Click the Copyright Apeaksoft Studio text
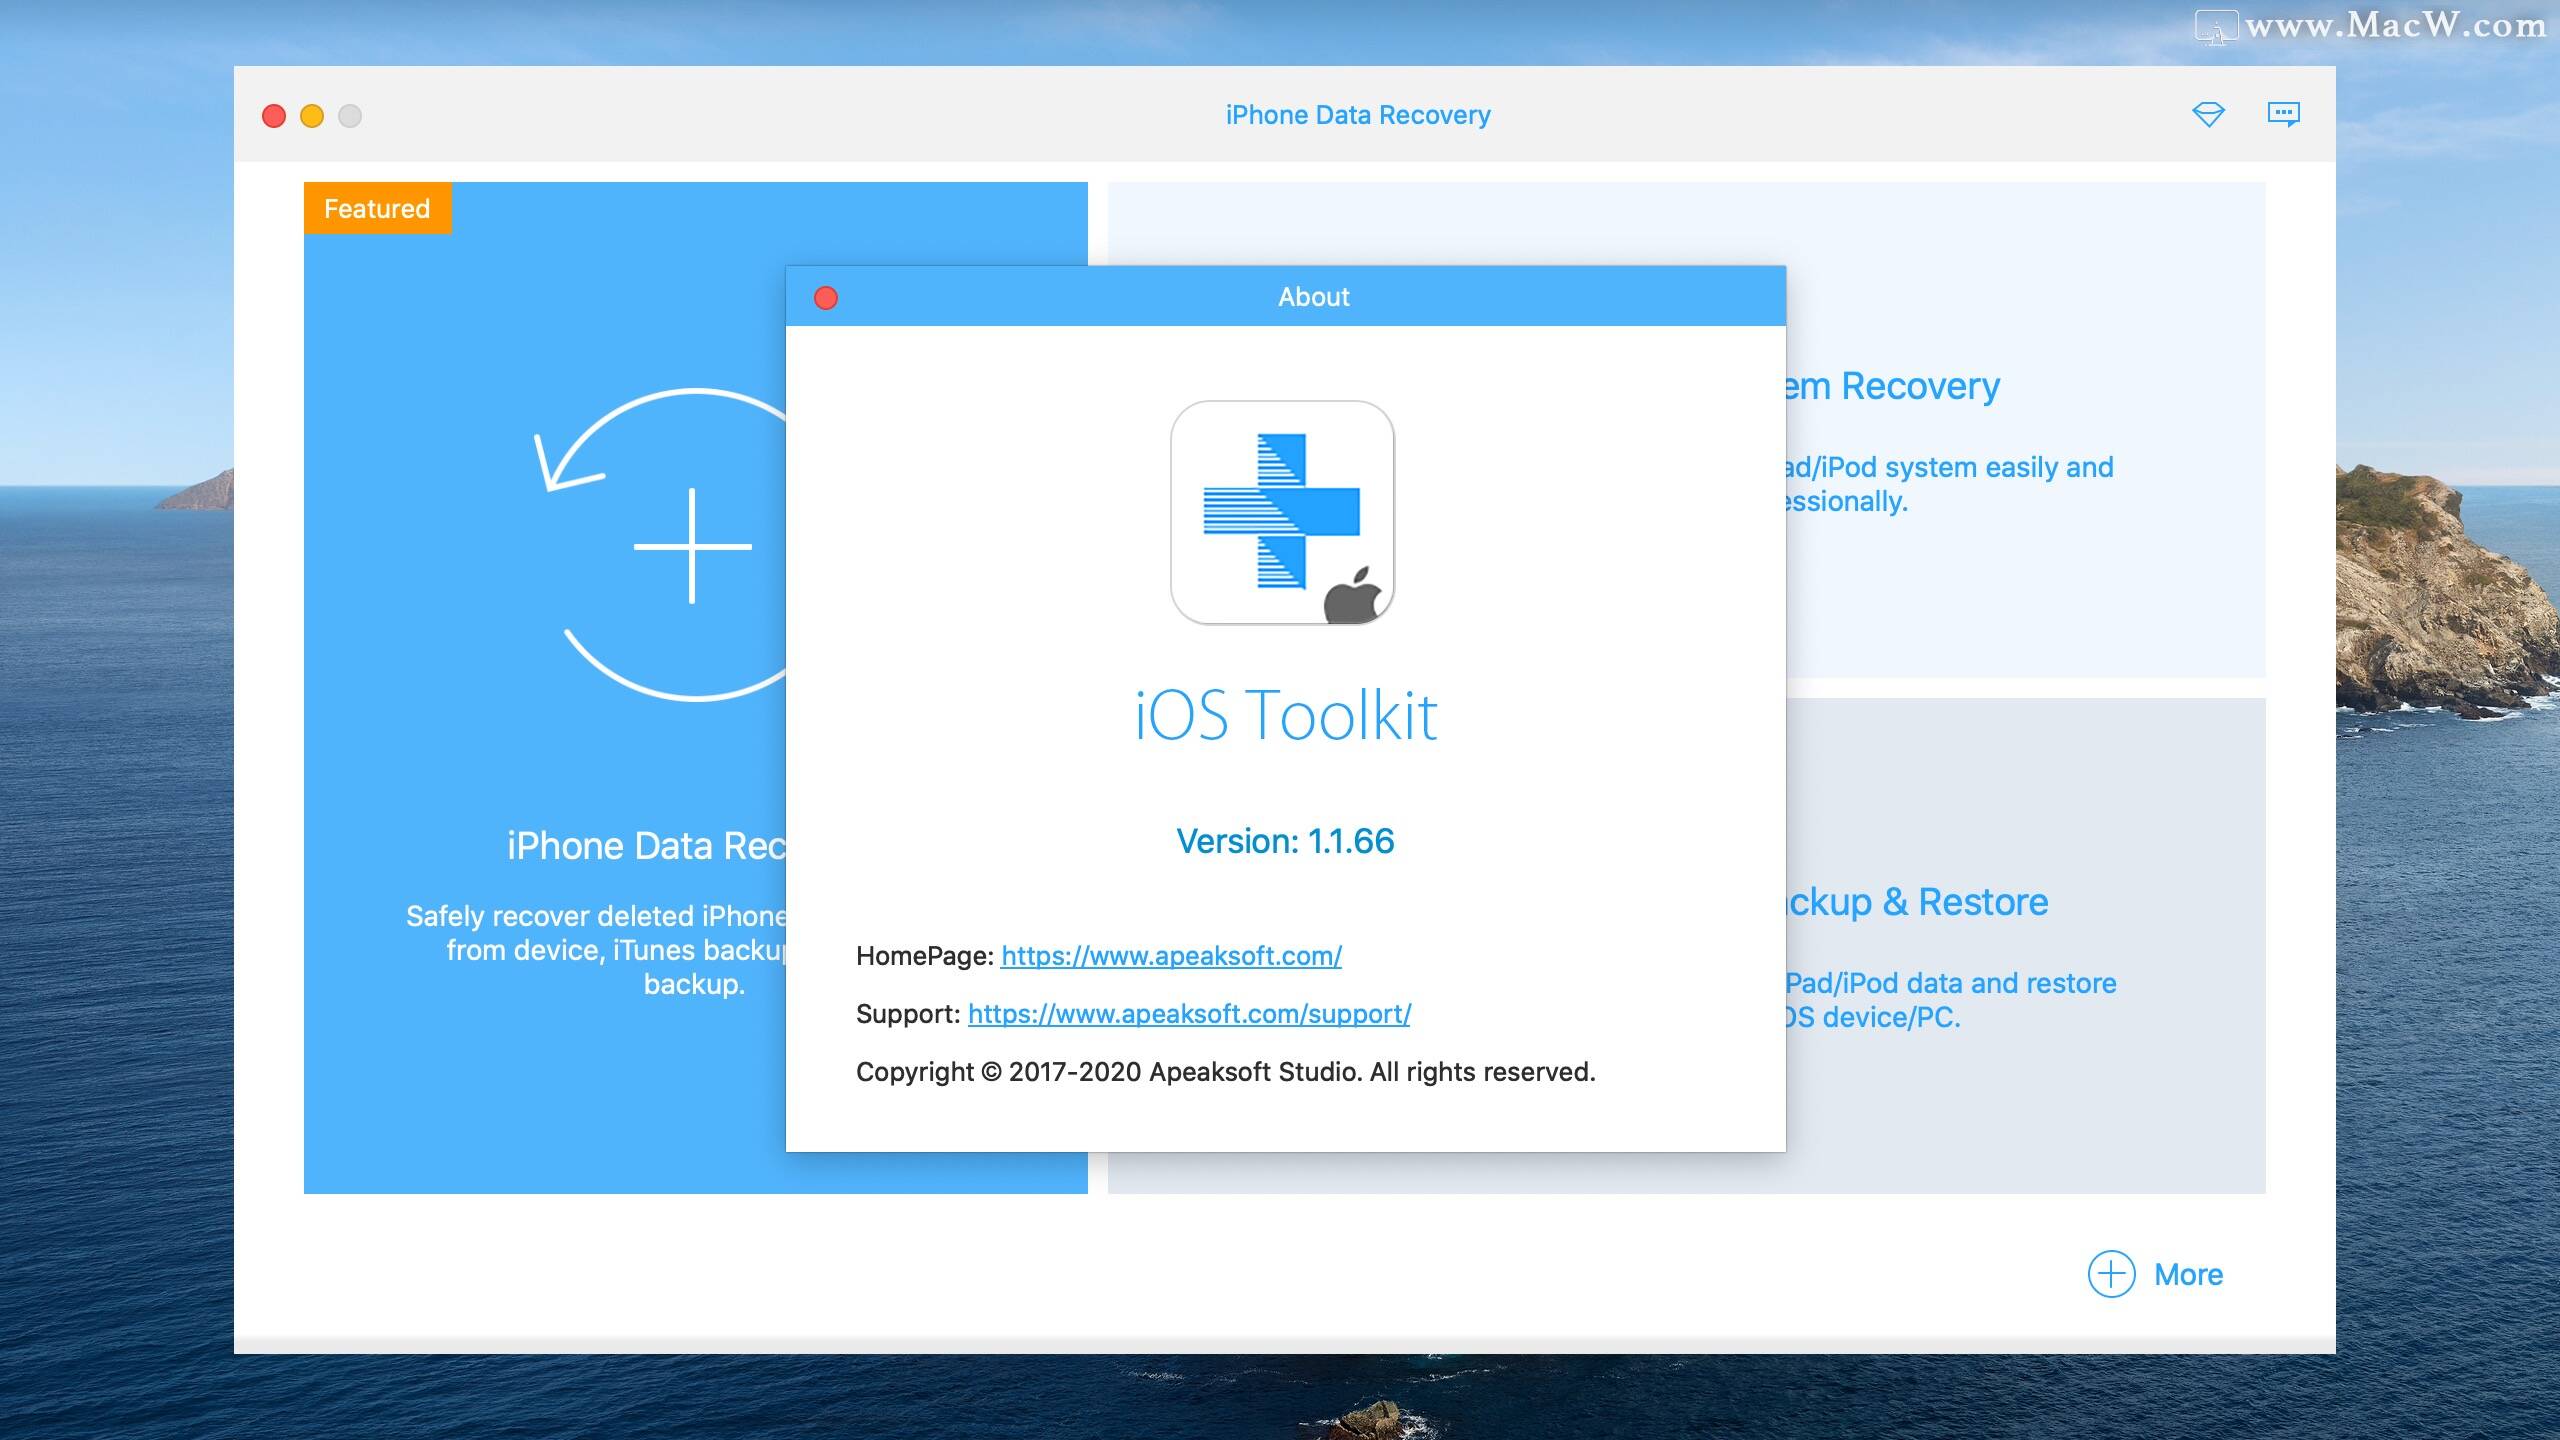This screenshot has width=2560, height=1440. 1226,1072
